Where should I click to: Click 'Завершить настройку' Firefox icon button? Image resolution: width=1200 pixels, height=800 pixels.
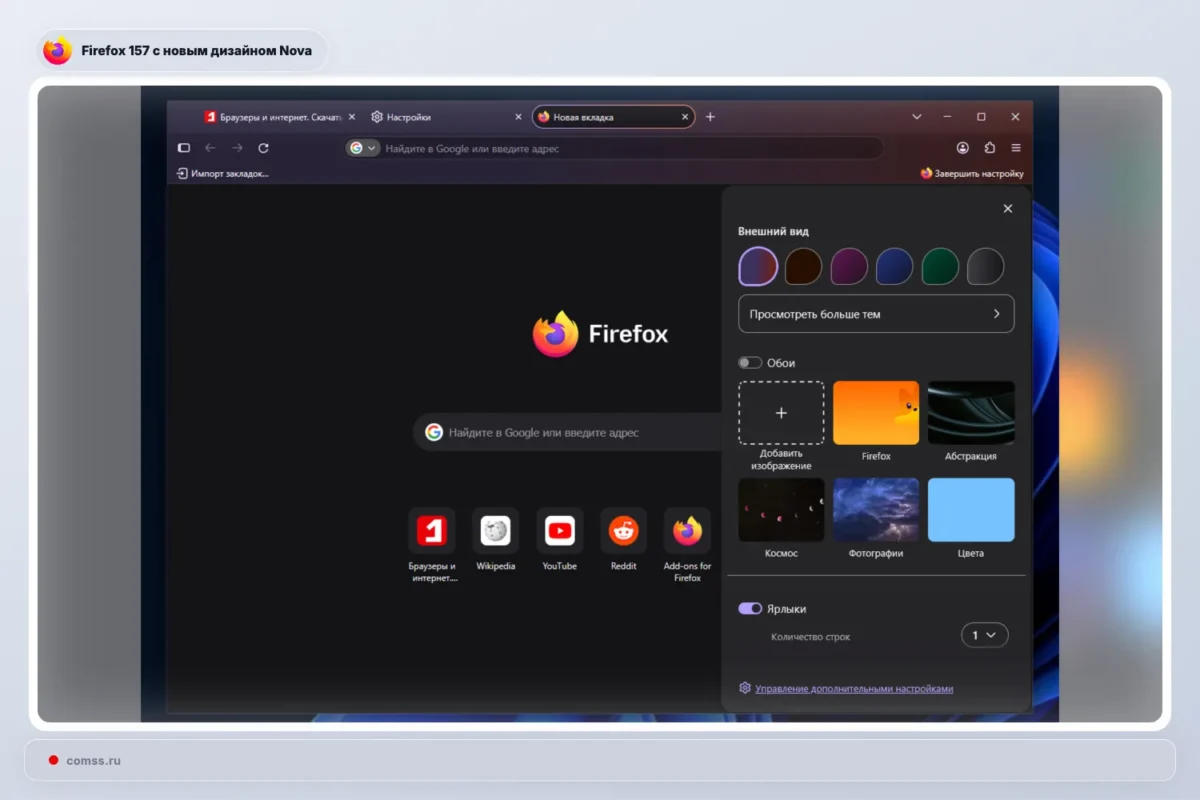[972, 173]
